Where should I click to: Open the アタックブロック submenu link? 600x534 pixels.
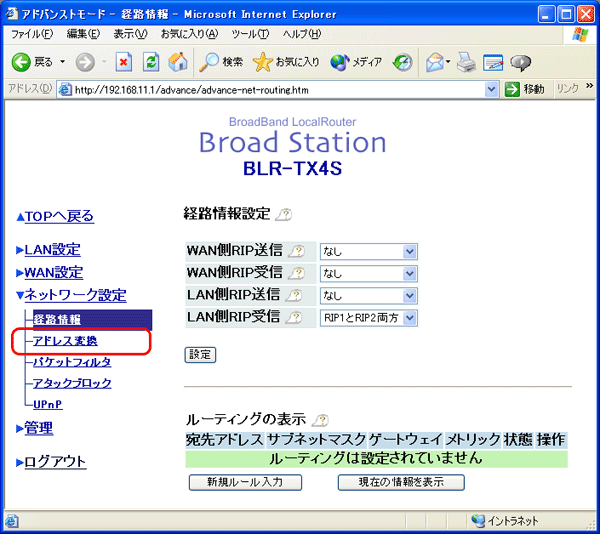72,383
